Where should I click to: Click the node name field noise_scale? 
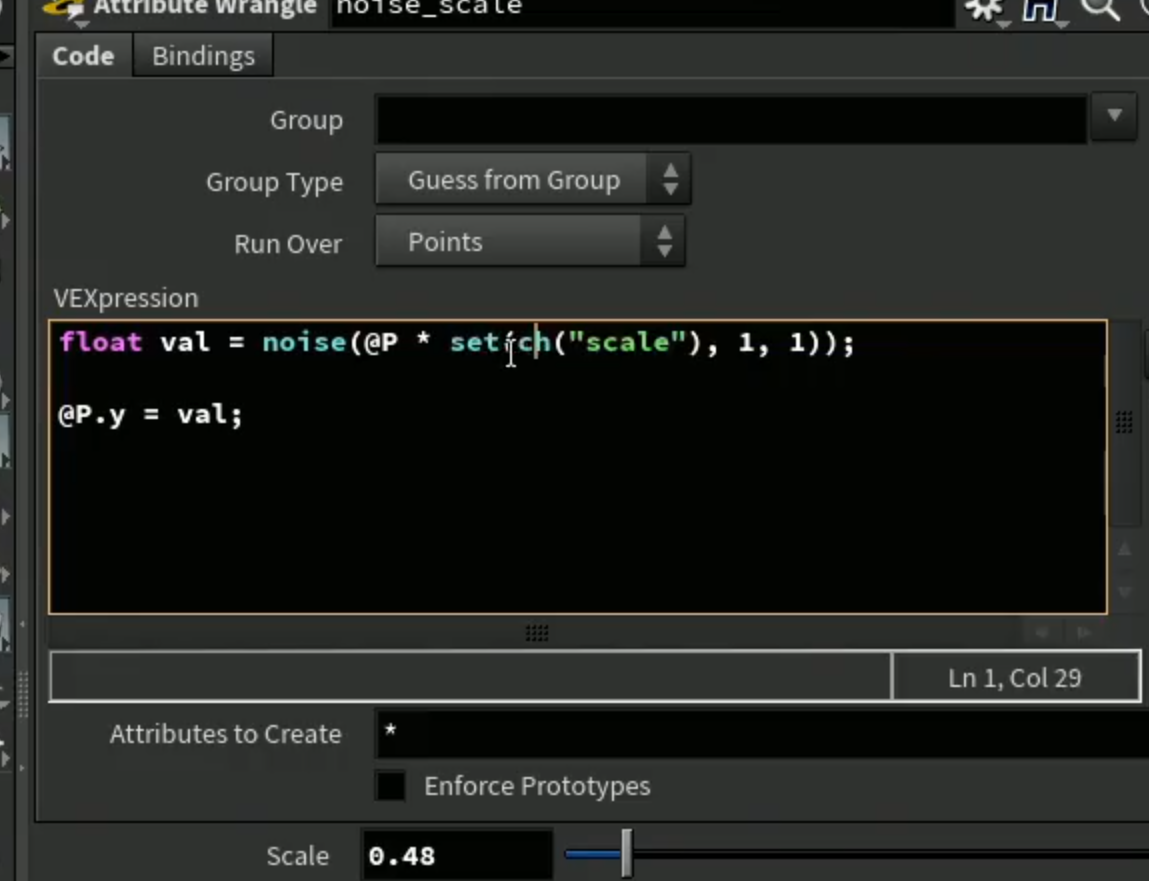pyautogui.click(x=643, y=10)
